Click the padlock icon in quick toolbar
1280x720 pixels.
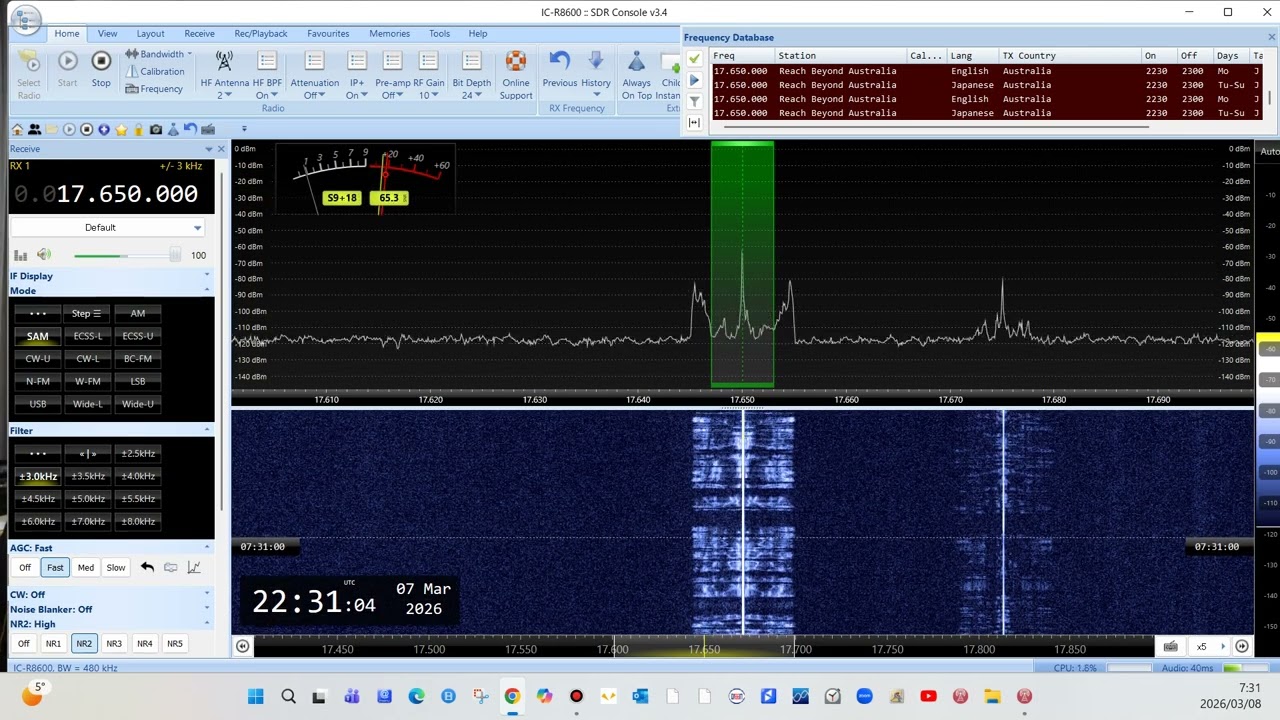coord(138,129)
